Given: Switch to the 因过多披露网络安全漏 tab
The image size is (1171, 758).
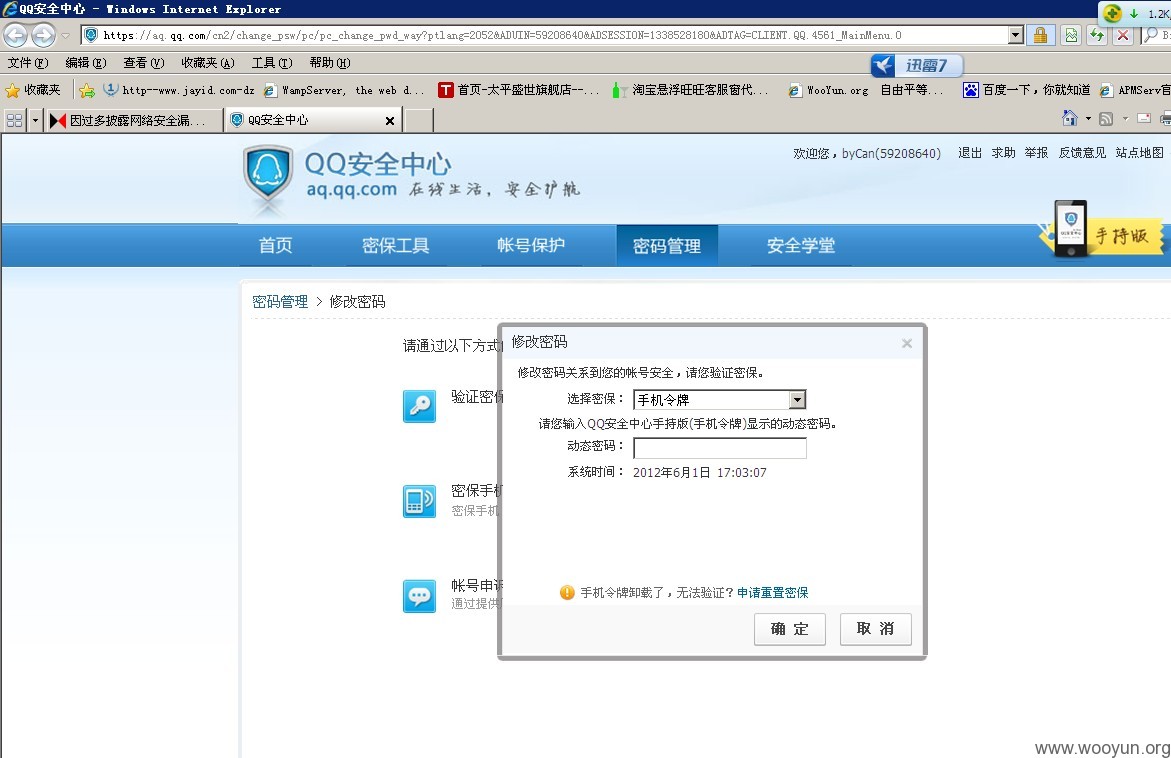Looking at the screenshot, I should 133,119.
